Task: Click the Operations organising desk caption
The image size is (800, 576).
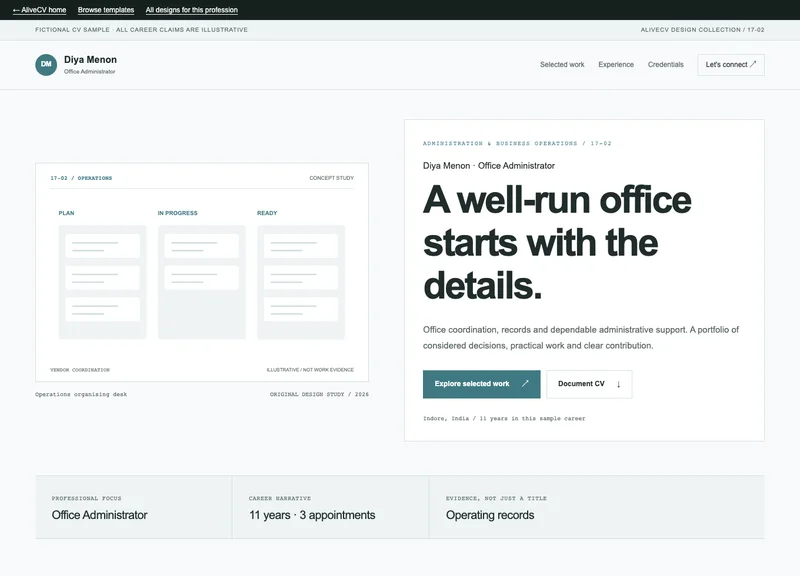Action: point(81,394)
